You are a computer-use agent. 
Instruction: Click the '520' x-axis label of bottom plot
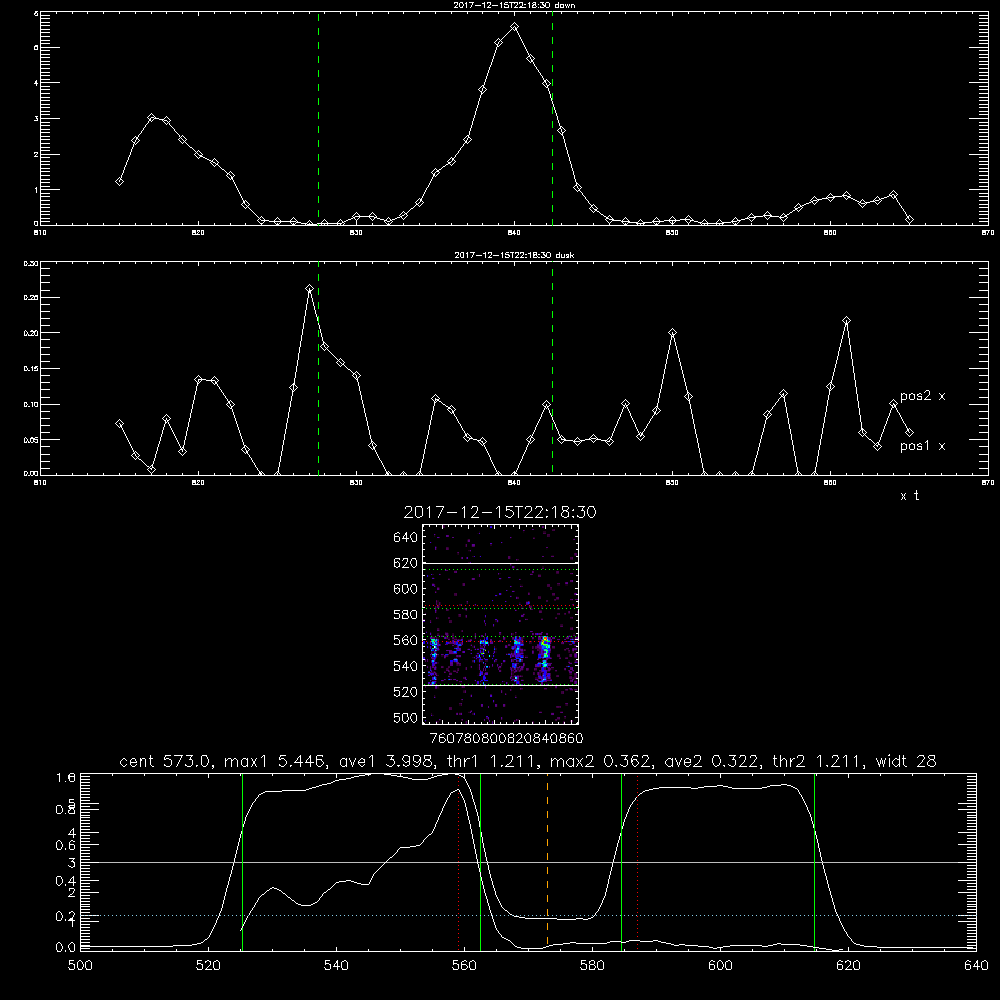coord(208,966)
